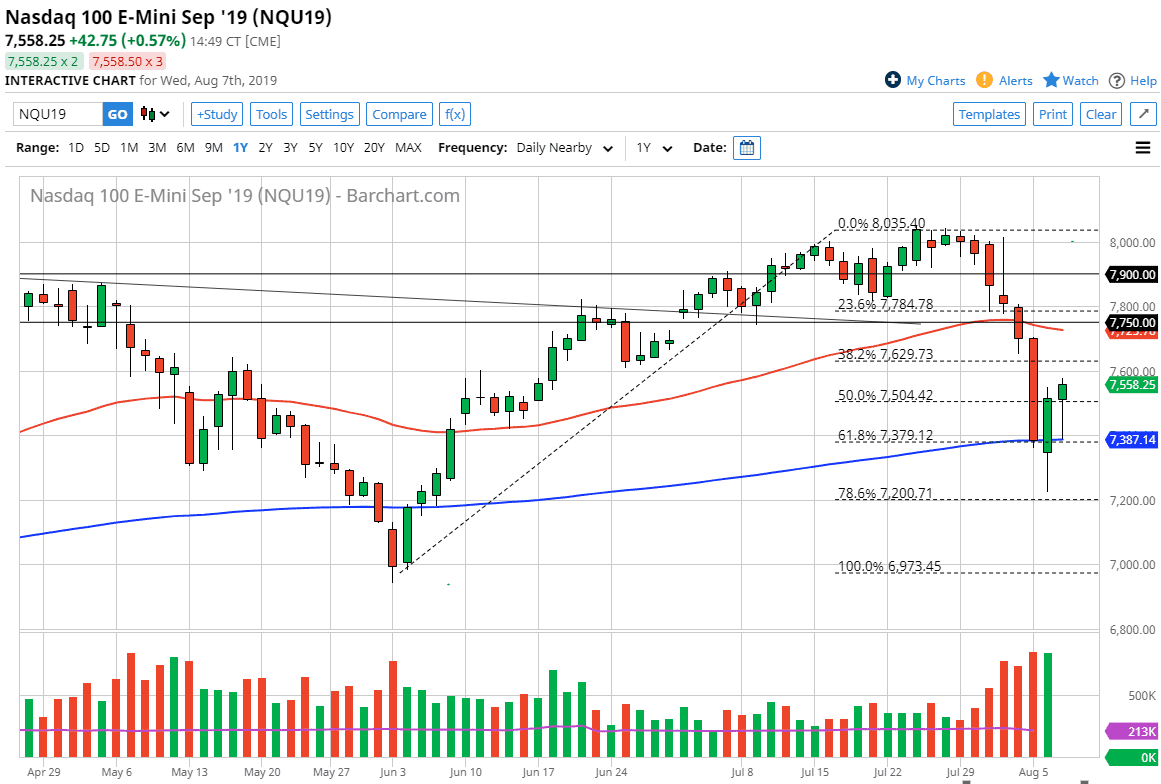The width and height of the screenshot is (1161, 784).
Task: Open the Templates panel
Action: [x=989, y=114]
